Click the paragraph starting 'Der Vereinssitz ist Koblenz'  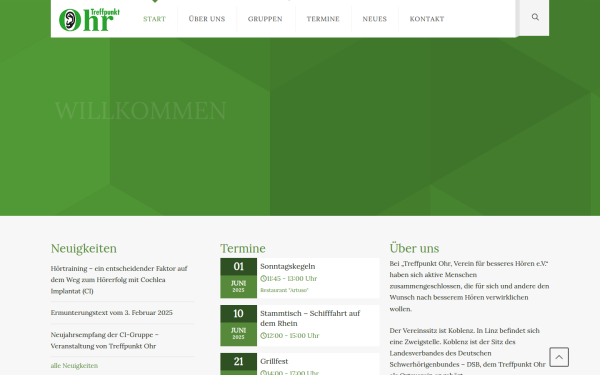(468, 351)
